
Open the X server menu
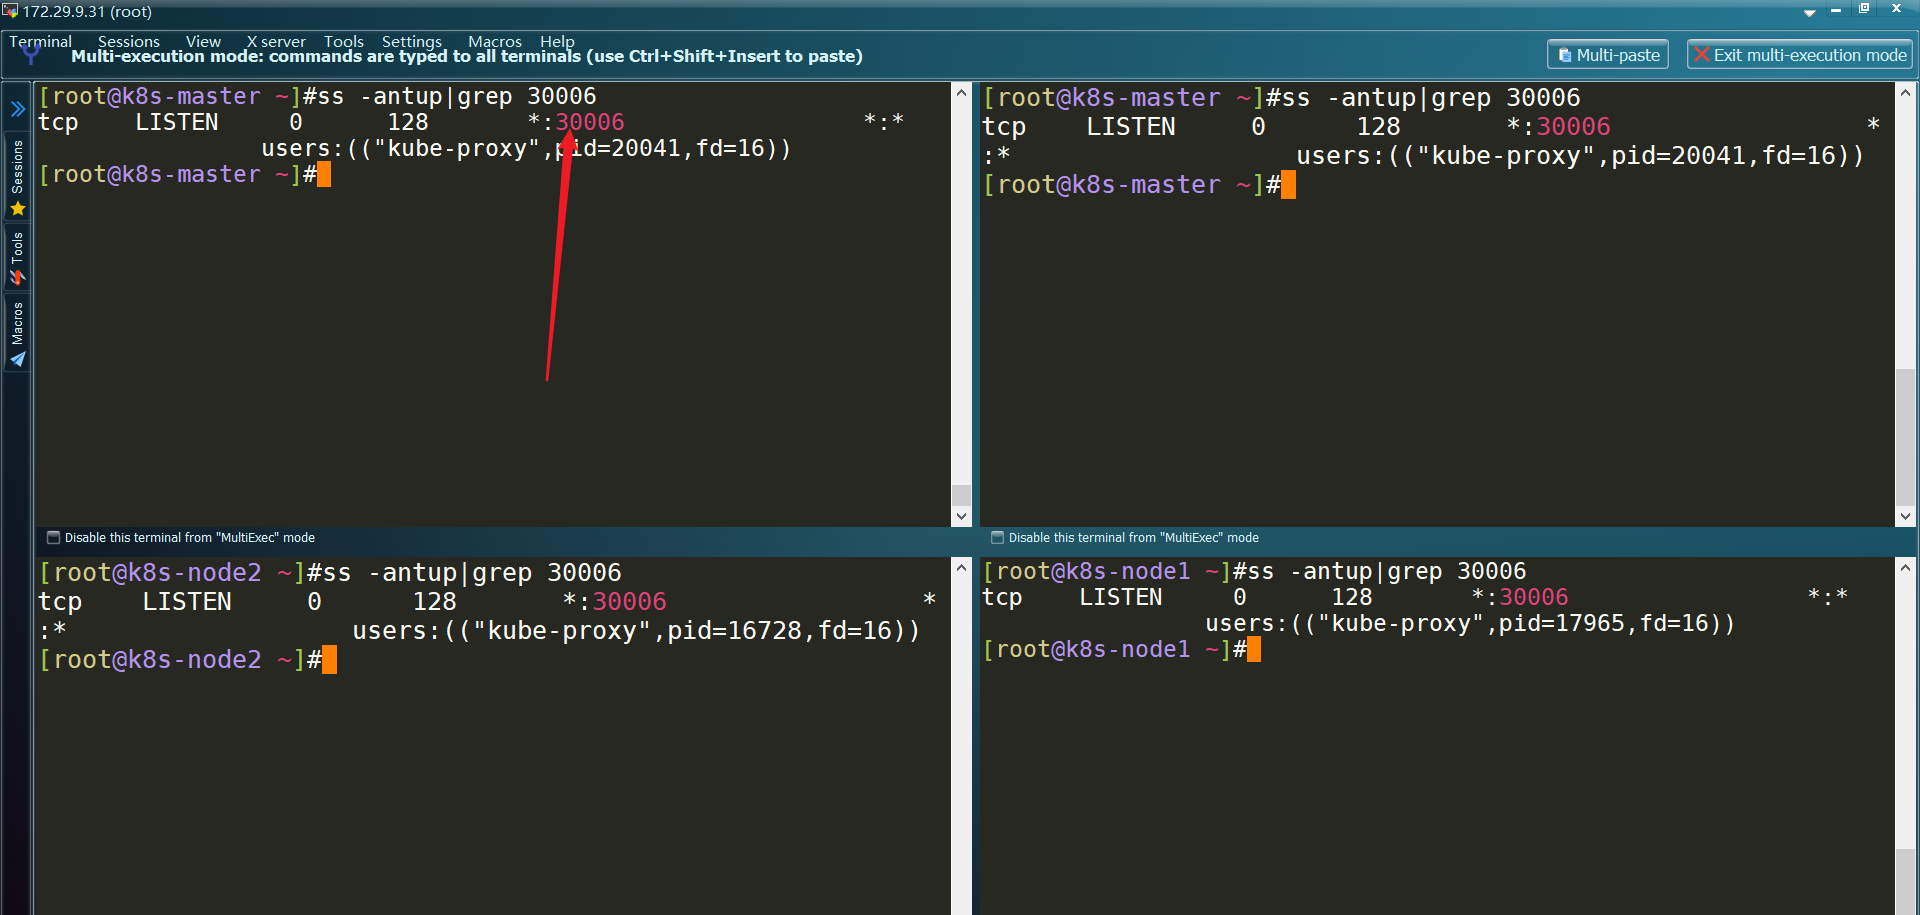pyautogui.click(x=276, y=41)
